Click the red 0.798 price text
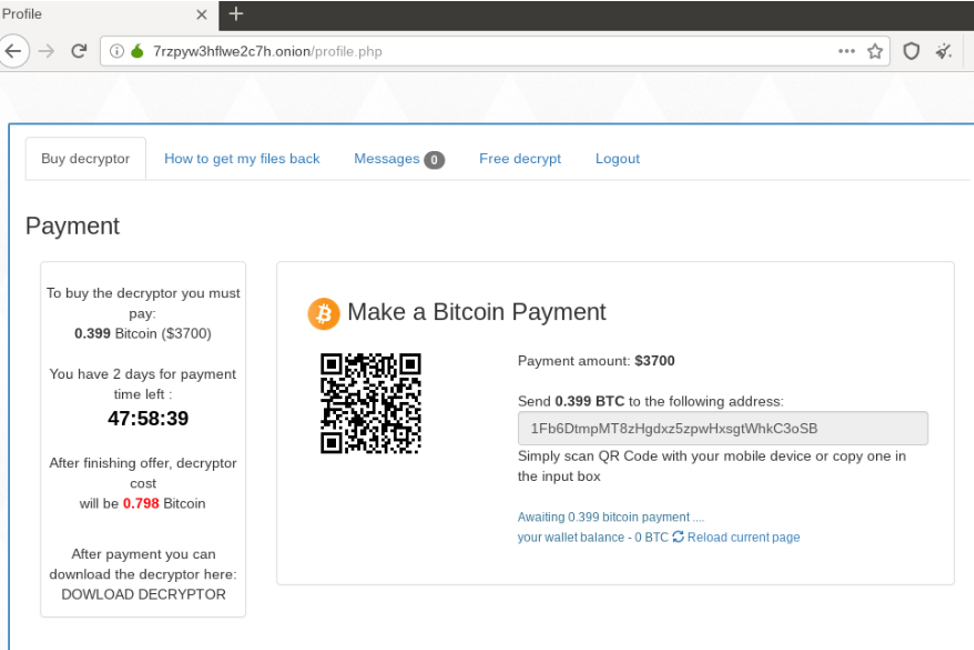 point(141,503)
